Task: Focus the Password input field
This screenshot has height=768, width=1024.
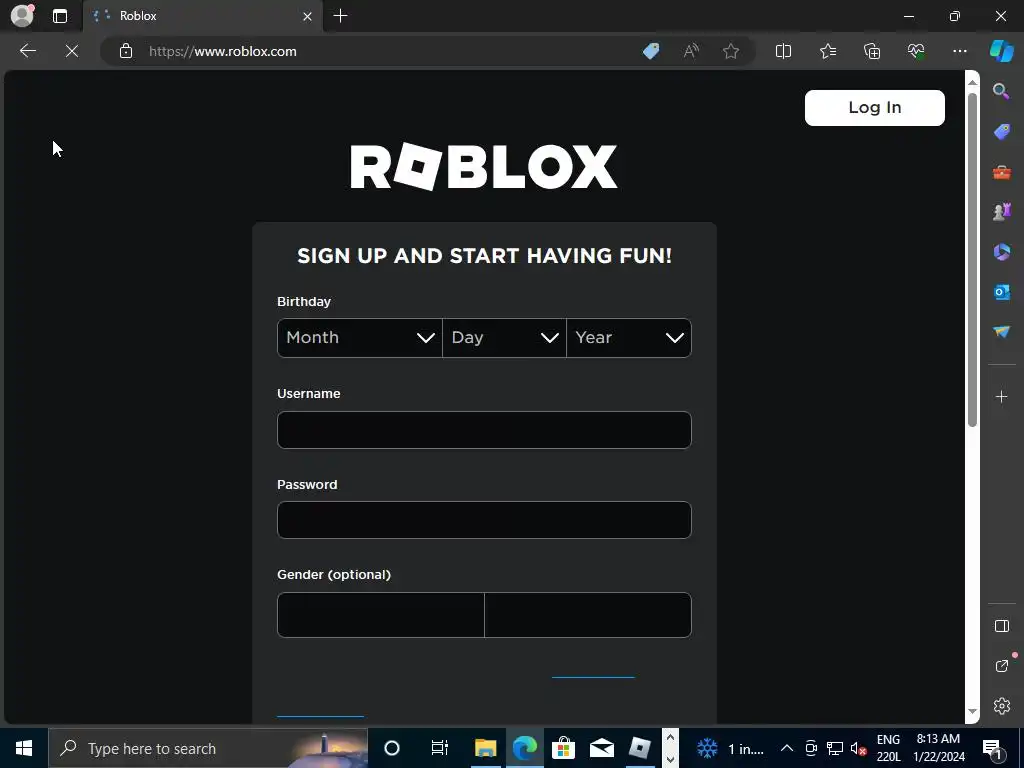Action: tap(484, 520)
